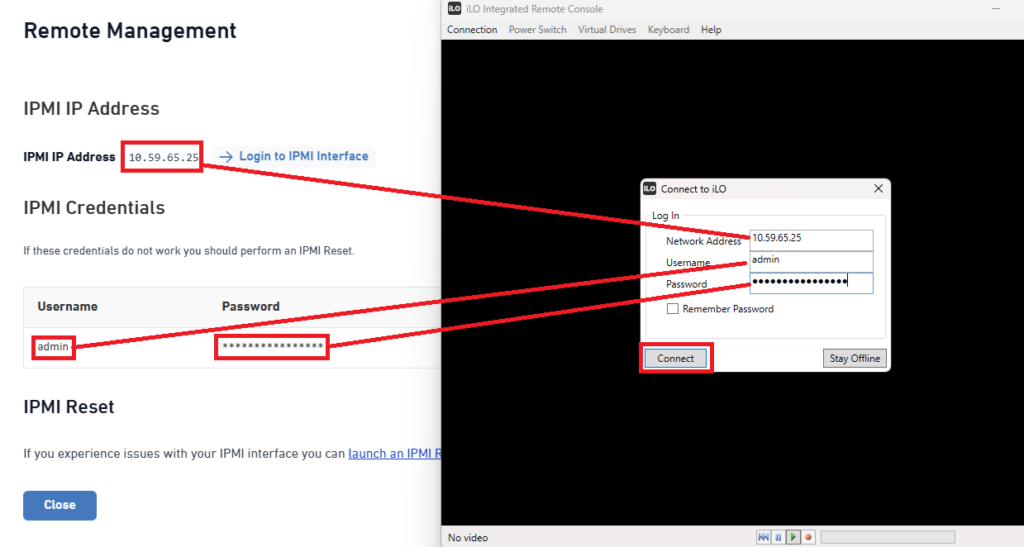Click the iLO icon in remote console title bar
This screenshot has height=547, width=1024.
pos(454,8)
